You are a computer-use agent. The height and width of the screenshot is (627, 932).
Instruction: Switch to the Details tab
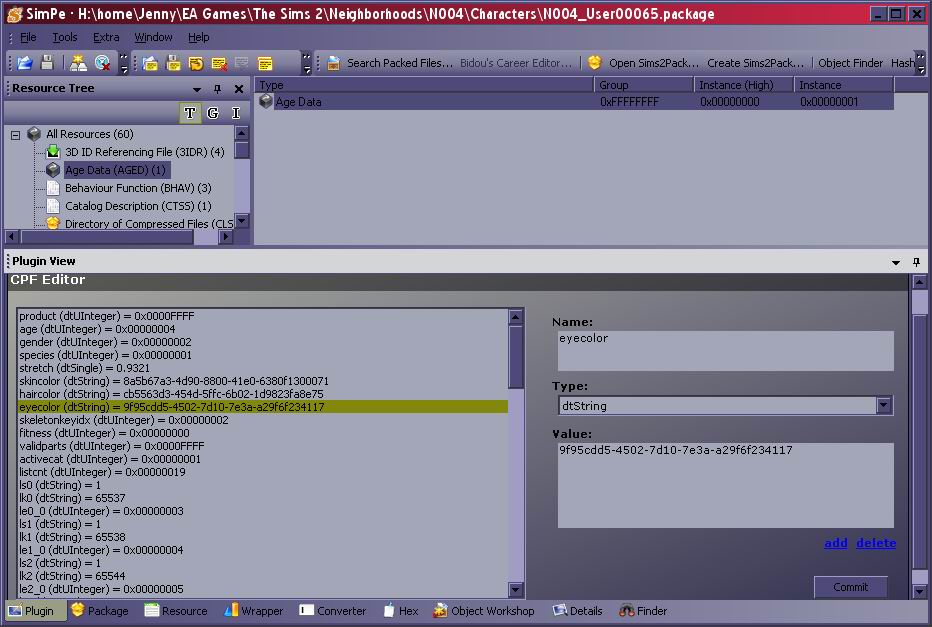pos(577,610)
